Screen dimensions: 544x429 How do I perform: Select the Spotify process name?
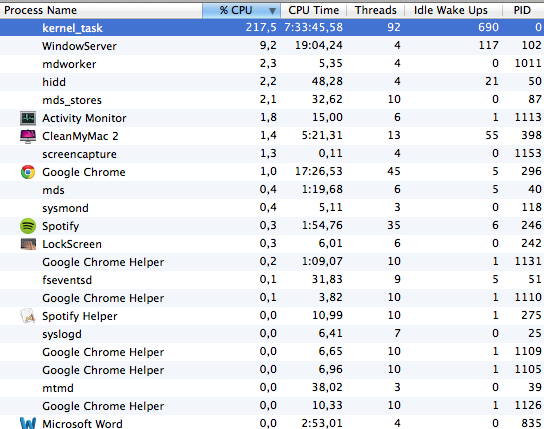(x=60, y=226)
